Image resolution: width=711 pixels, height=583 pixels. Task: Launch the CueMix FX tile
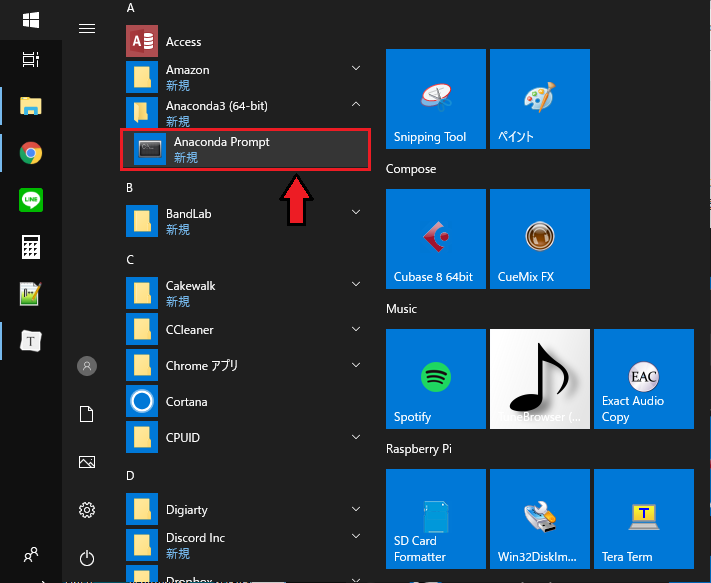point(540,239)
